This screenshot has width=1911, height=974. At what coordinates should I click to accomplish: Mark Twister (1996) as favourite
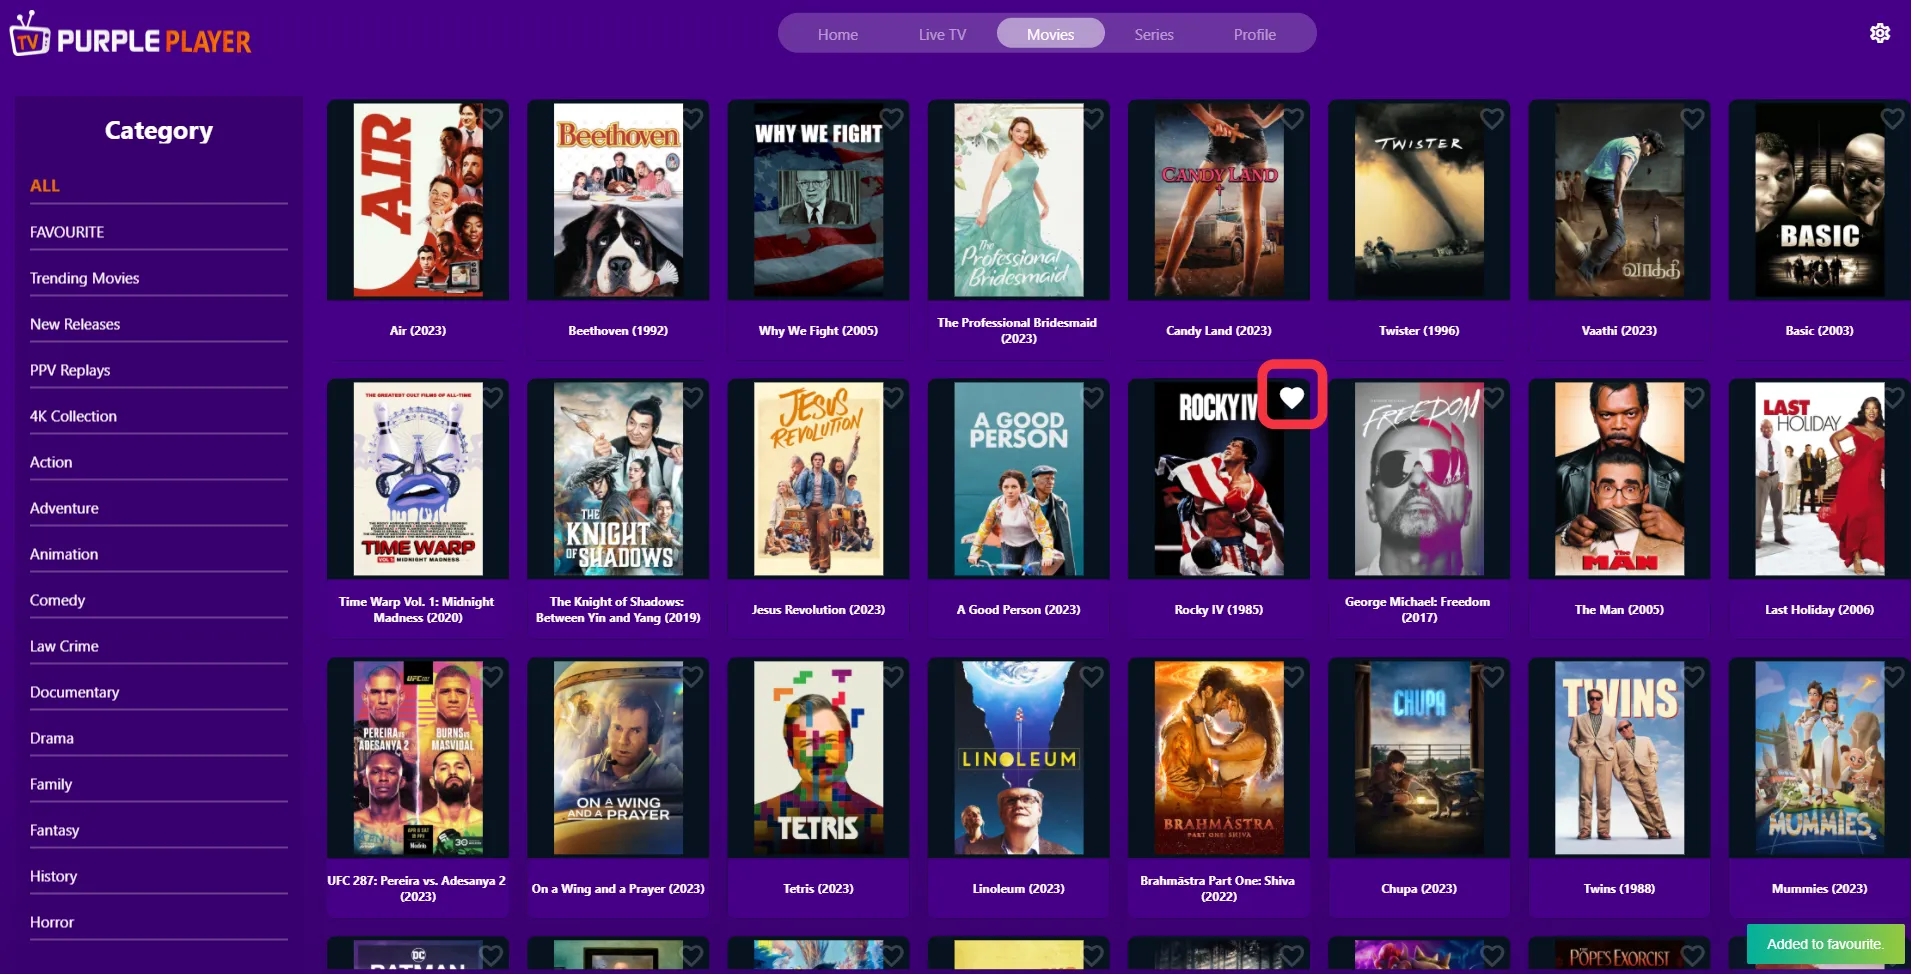click(x=1492, y=119)
